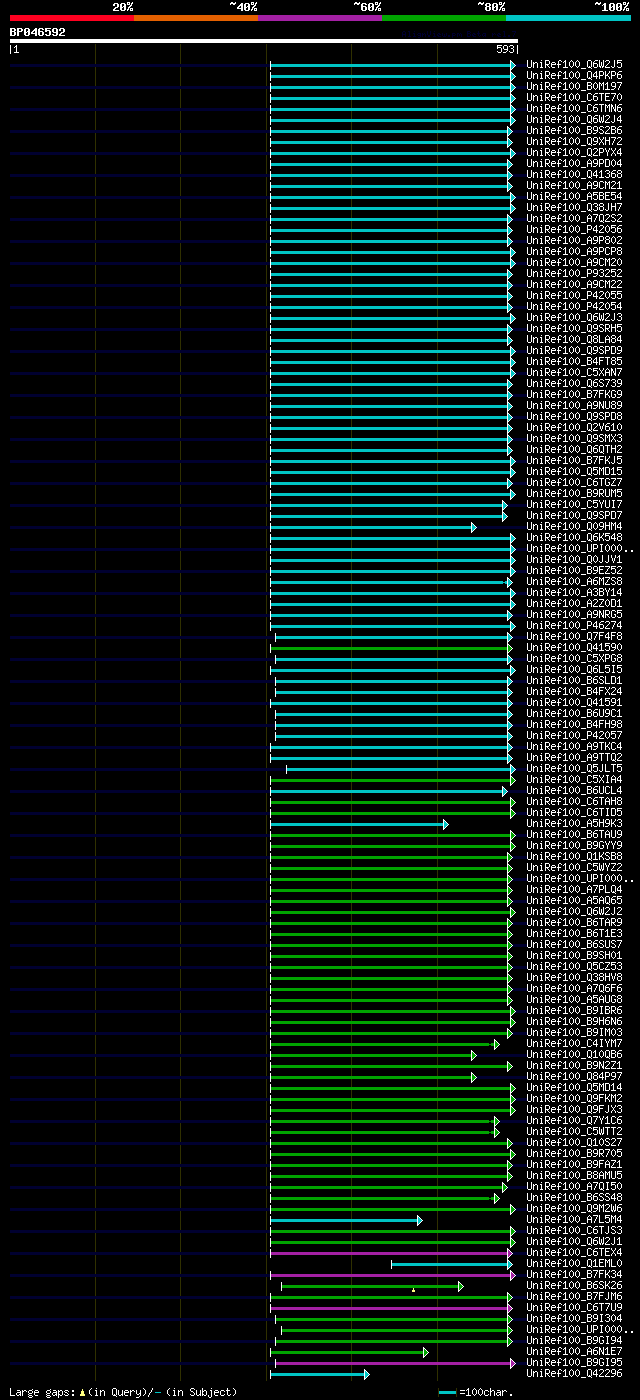
Task: Open hit UniRef100_Q6W2J4
Action: [x=574, y=119]
